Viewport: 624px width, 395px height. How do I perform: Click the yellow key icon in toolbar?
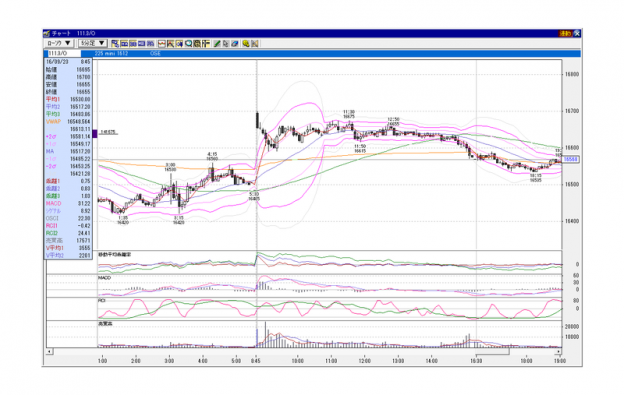[x=246, y=43]
